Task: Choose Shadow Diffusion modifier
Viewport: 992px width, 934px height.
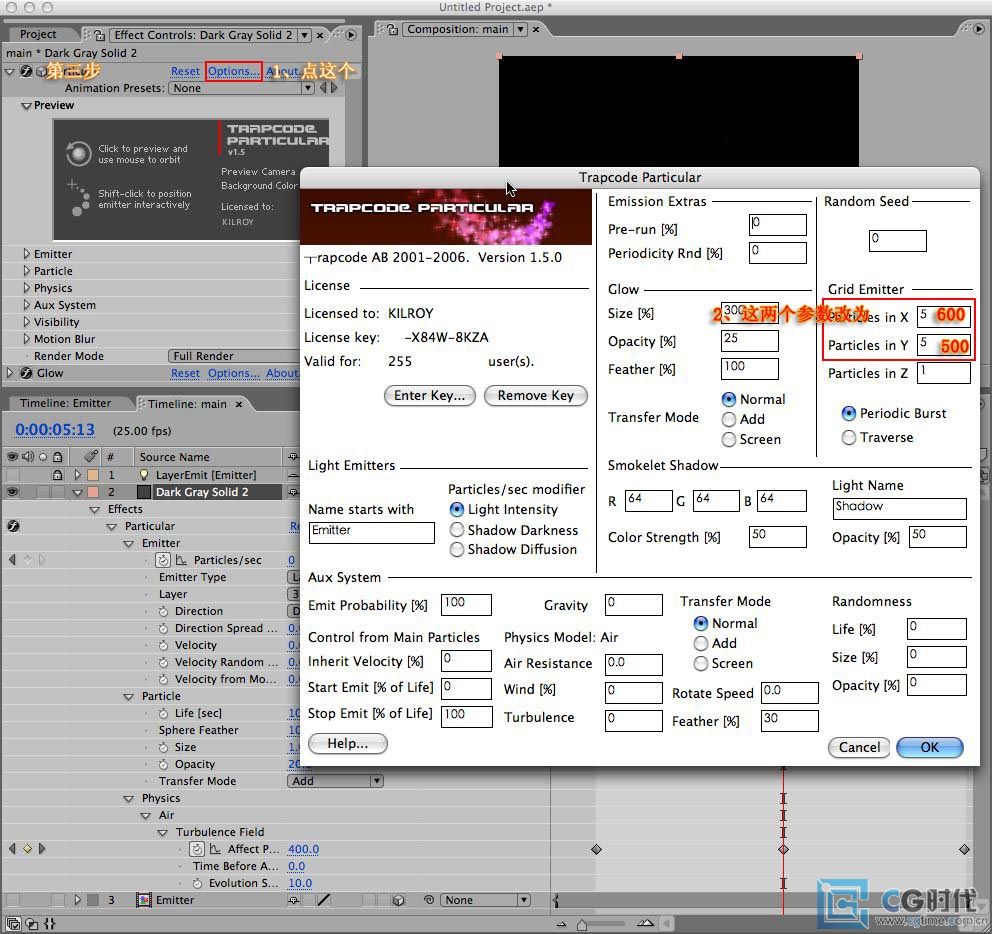Action: click(x=457, y=550)
